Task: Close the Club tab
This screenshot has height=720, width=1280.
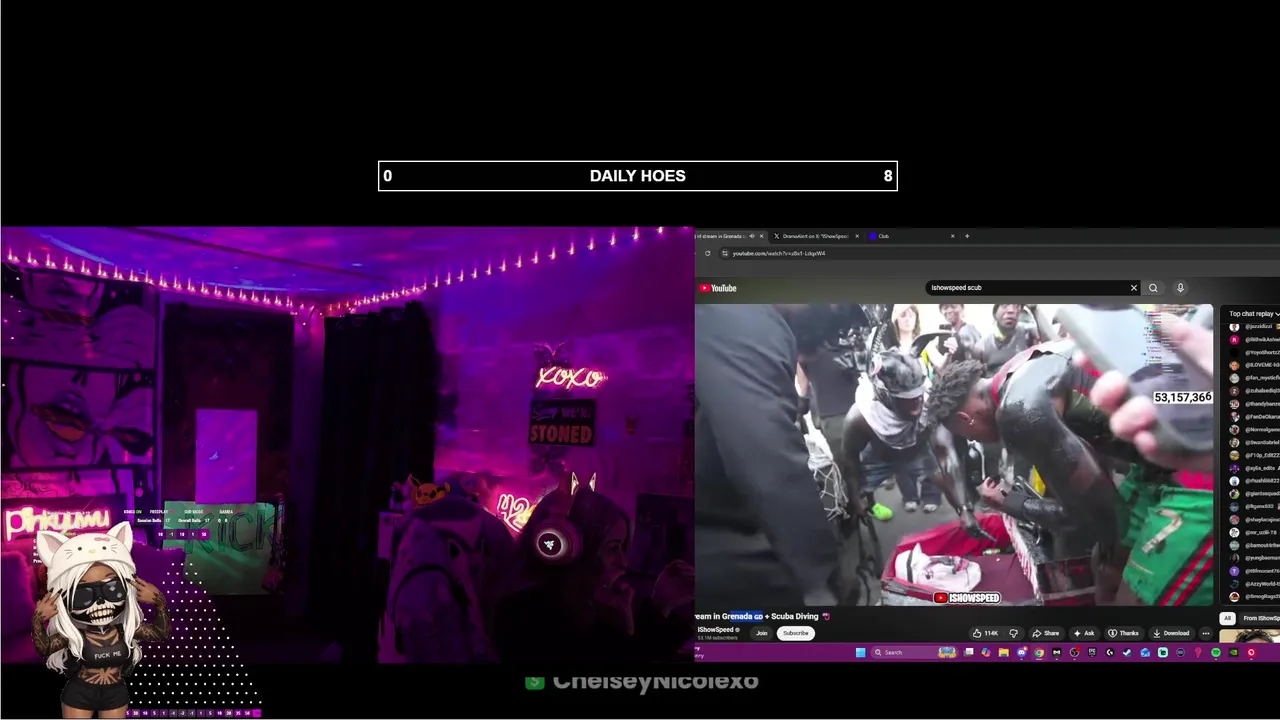Action: point(952,236)
